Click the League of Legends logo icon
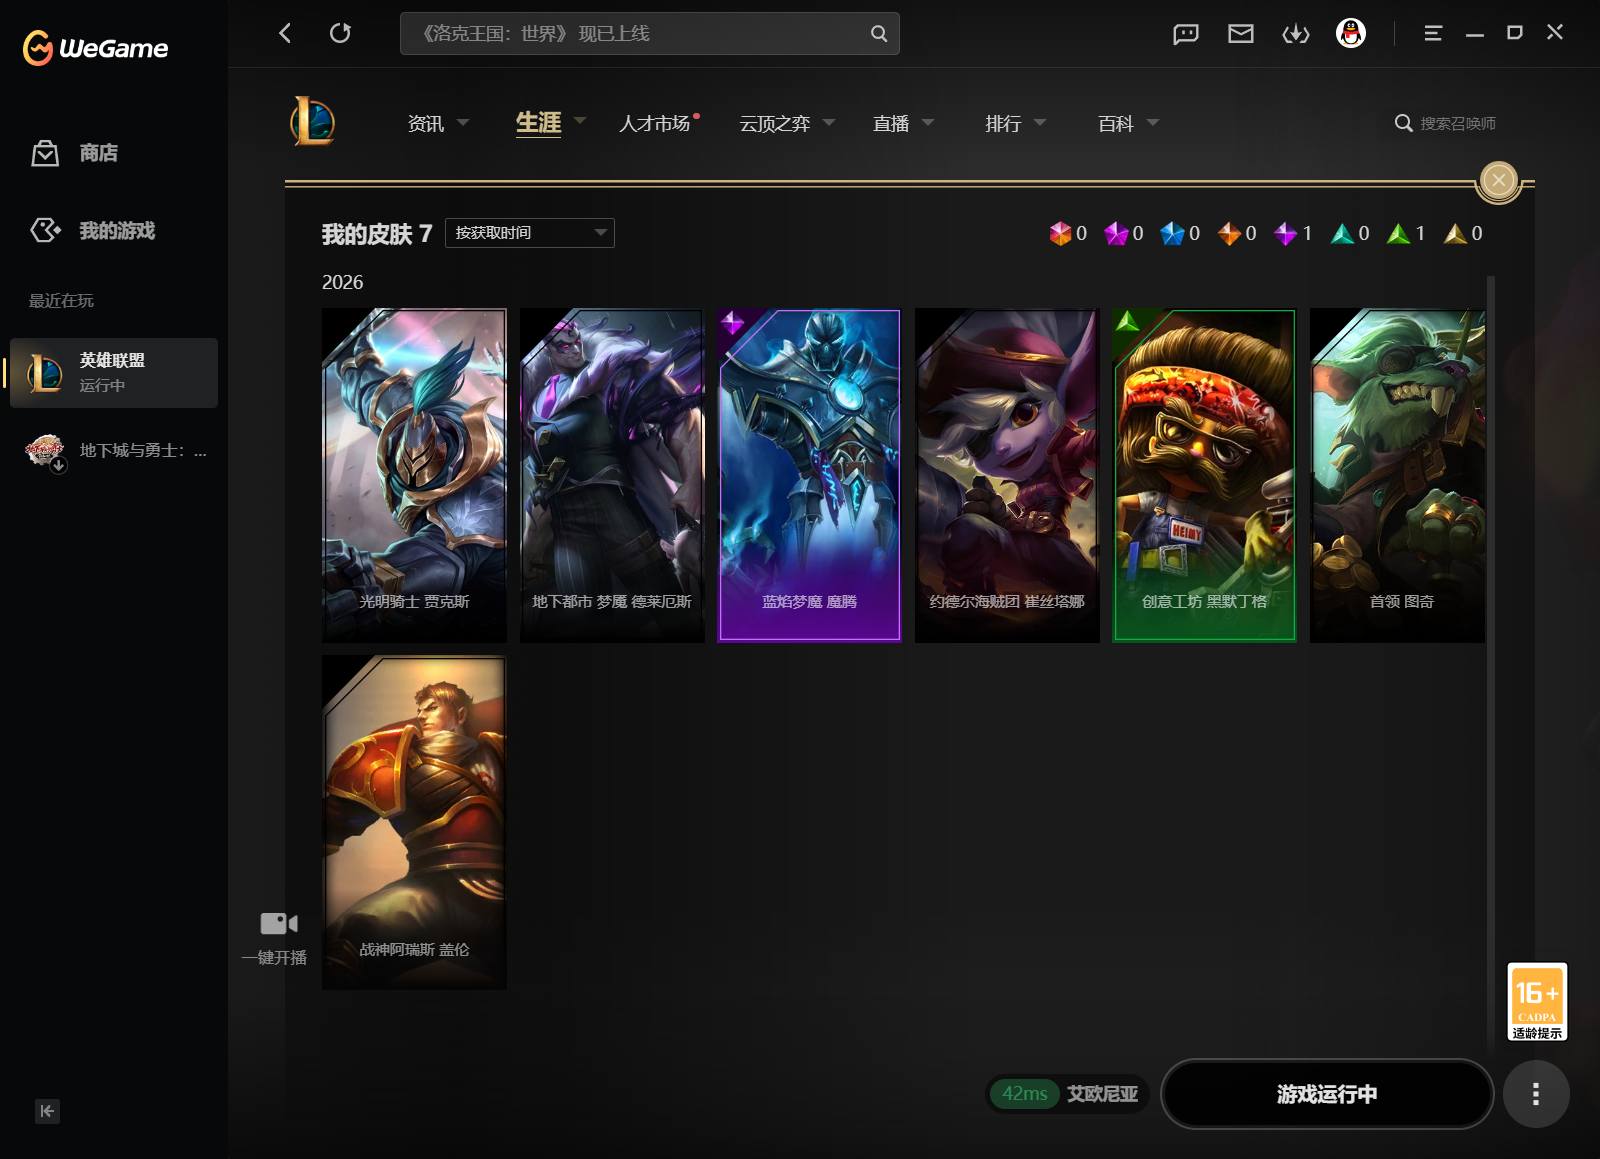Screen dimensions: 1600x1159 [x=313, y=122]
